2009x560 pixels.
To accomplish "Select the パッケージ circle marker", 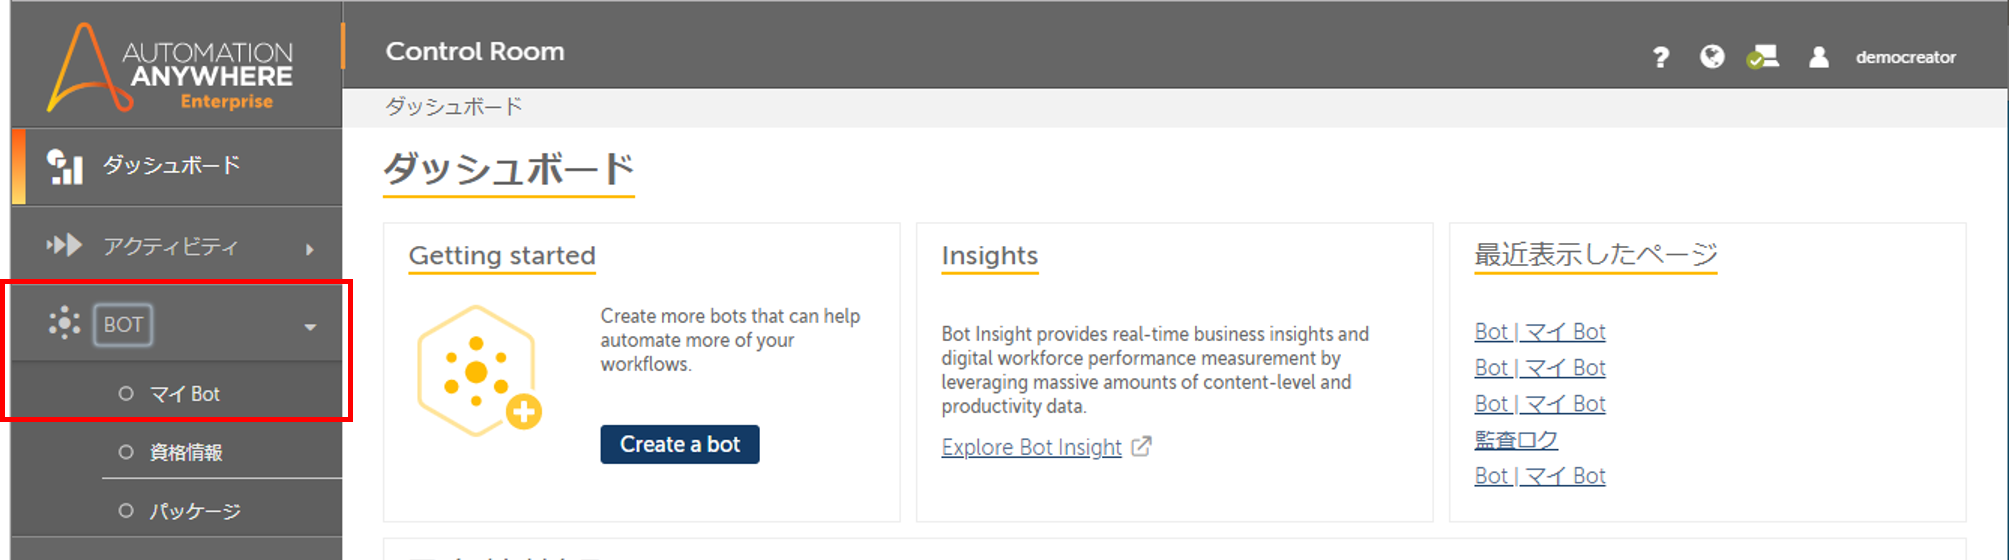I will point(126,511).
